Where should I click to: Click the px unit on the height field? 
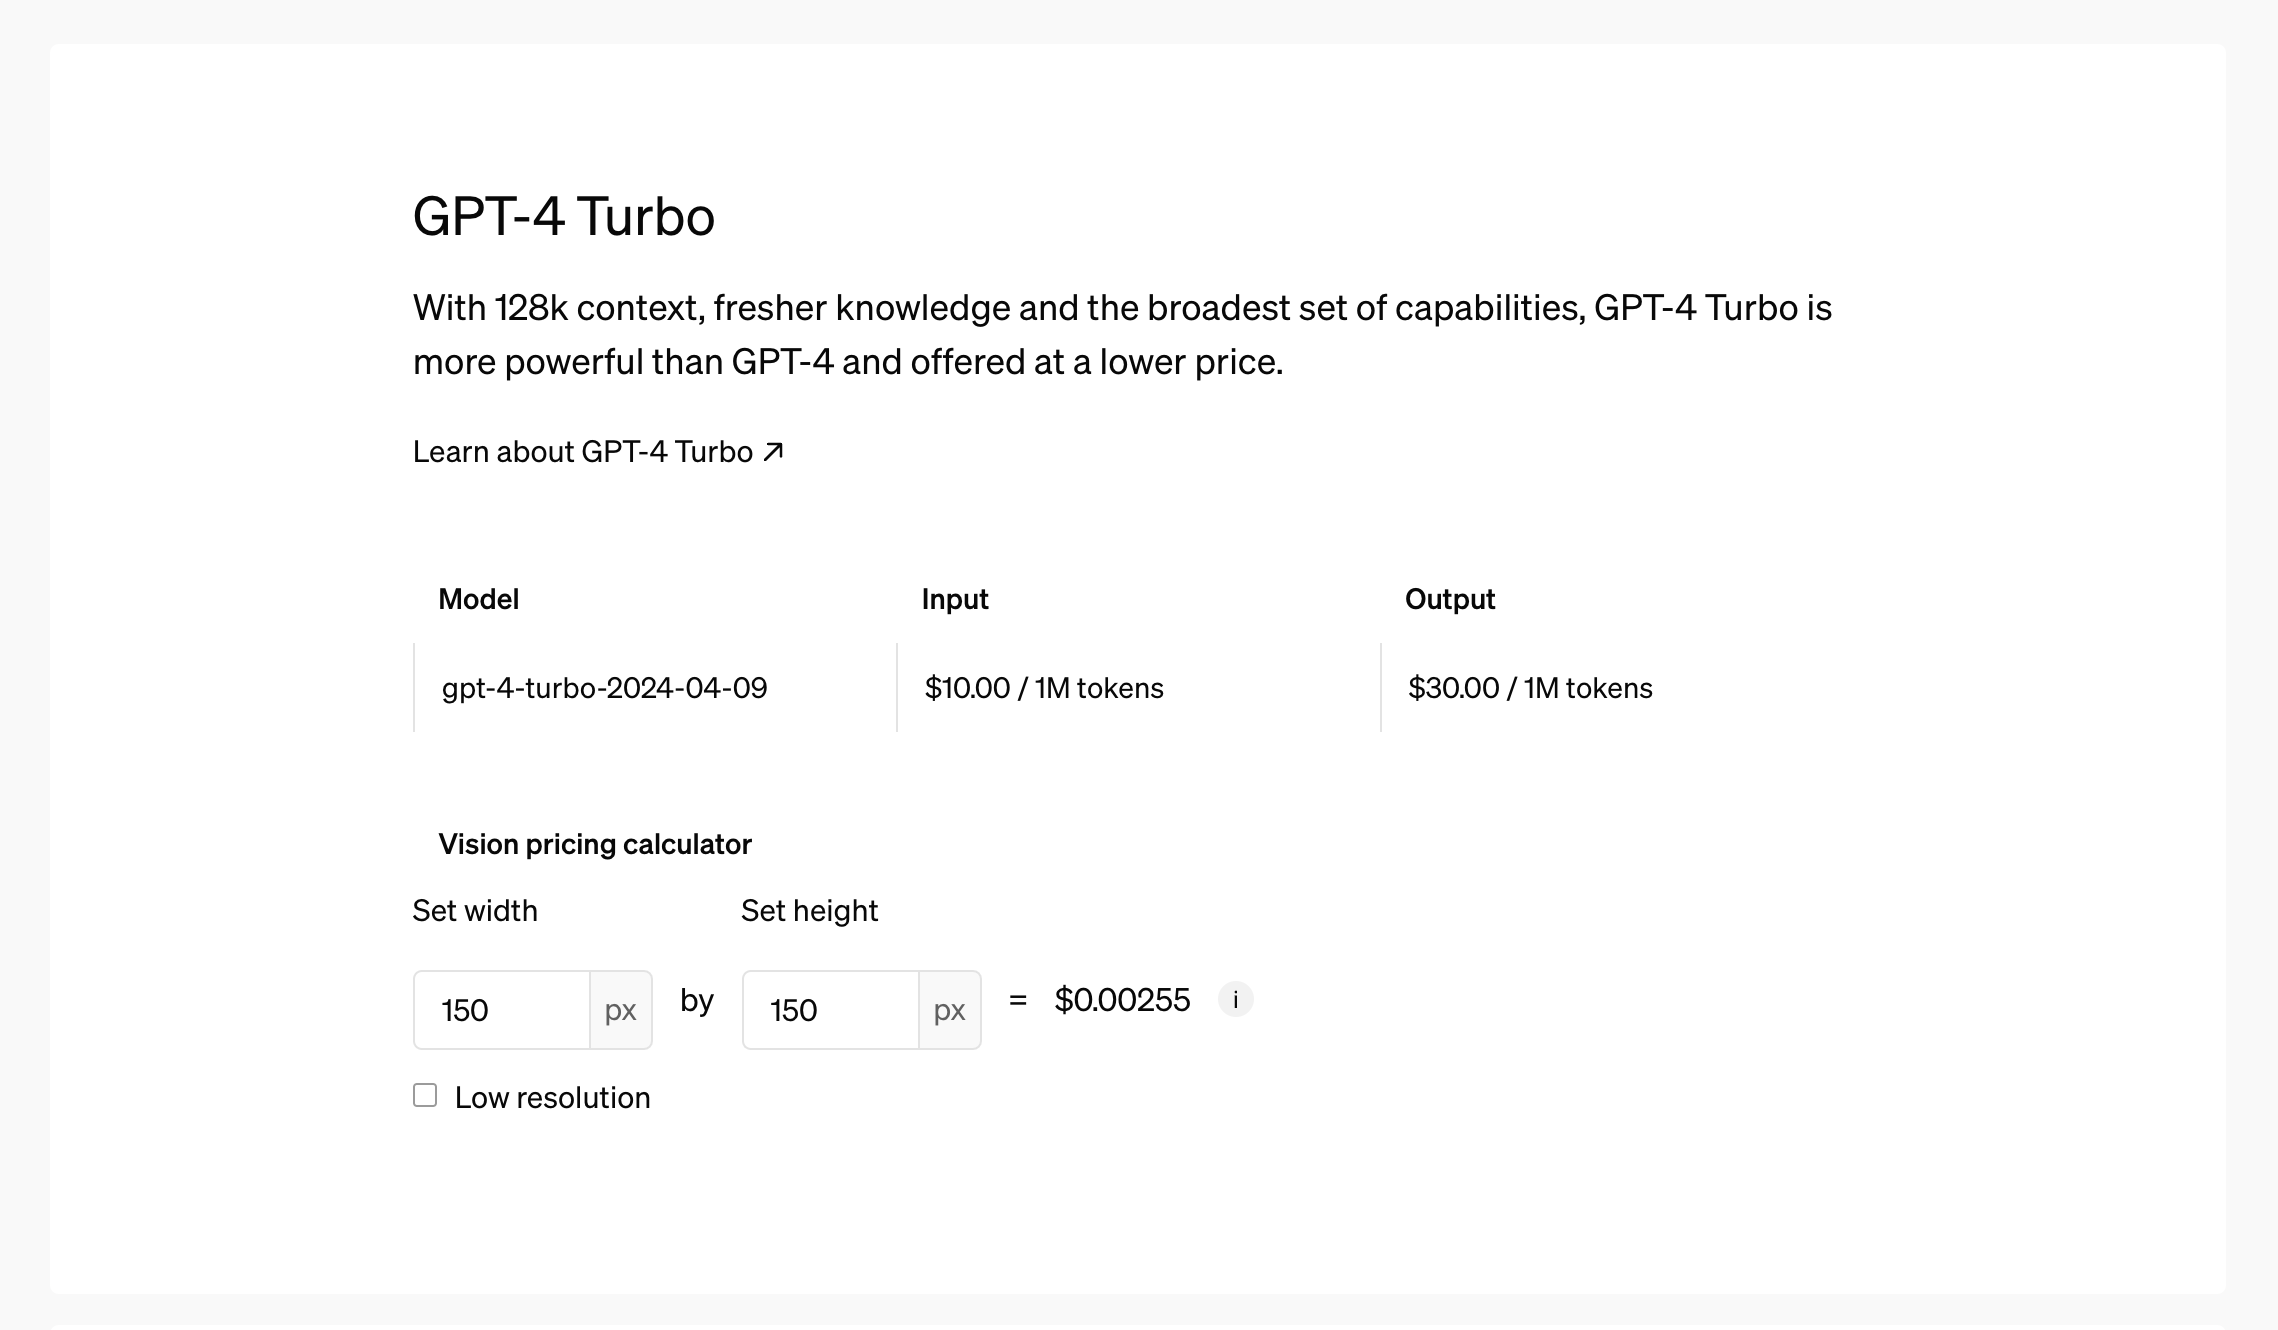click(x=950, y=1010)
